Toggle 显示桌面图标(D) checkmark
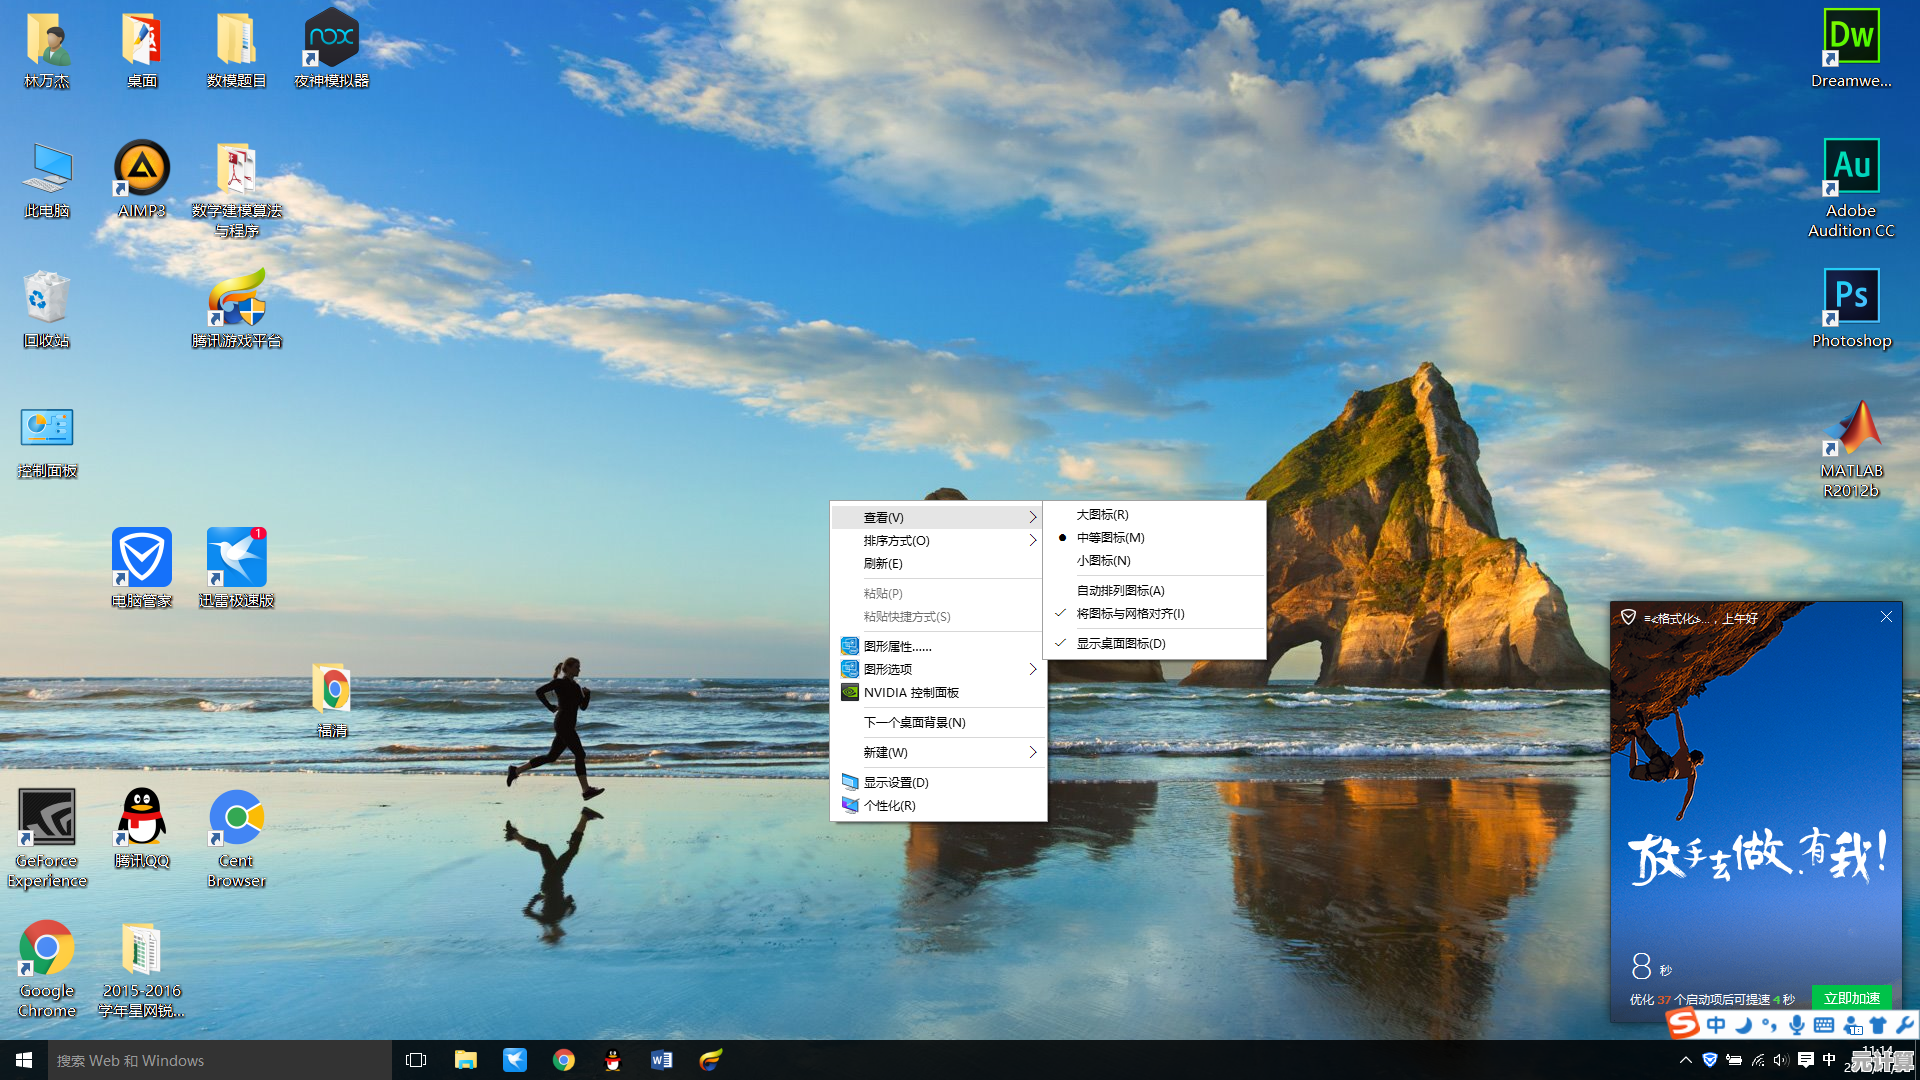This screenshot has width=1920, height=1080. [x=1120, y=644]
